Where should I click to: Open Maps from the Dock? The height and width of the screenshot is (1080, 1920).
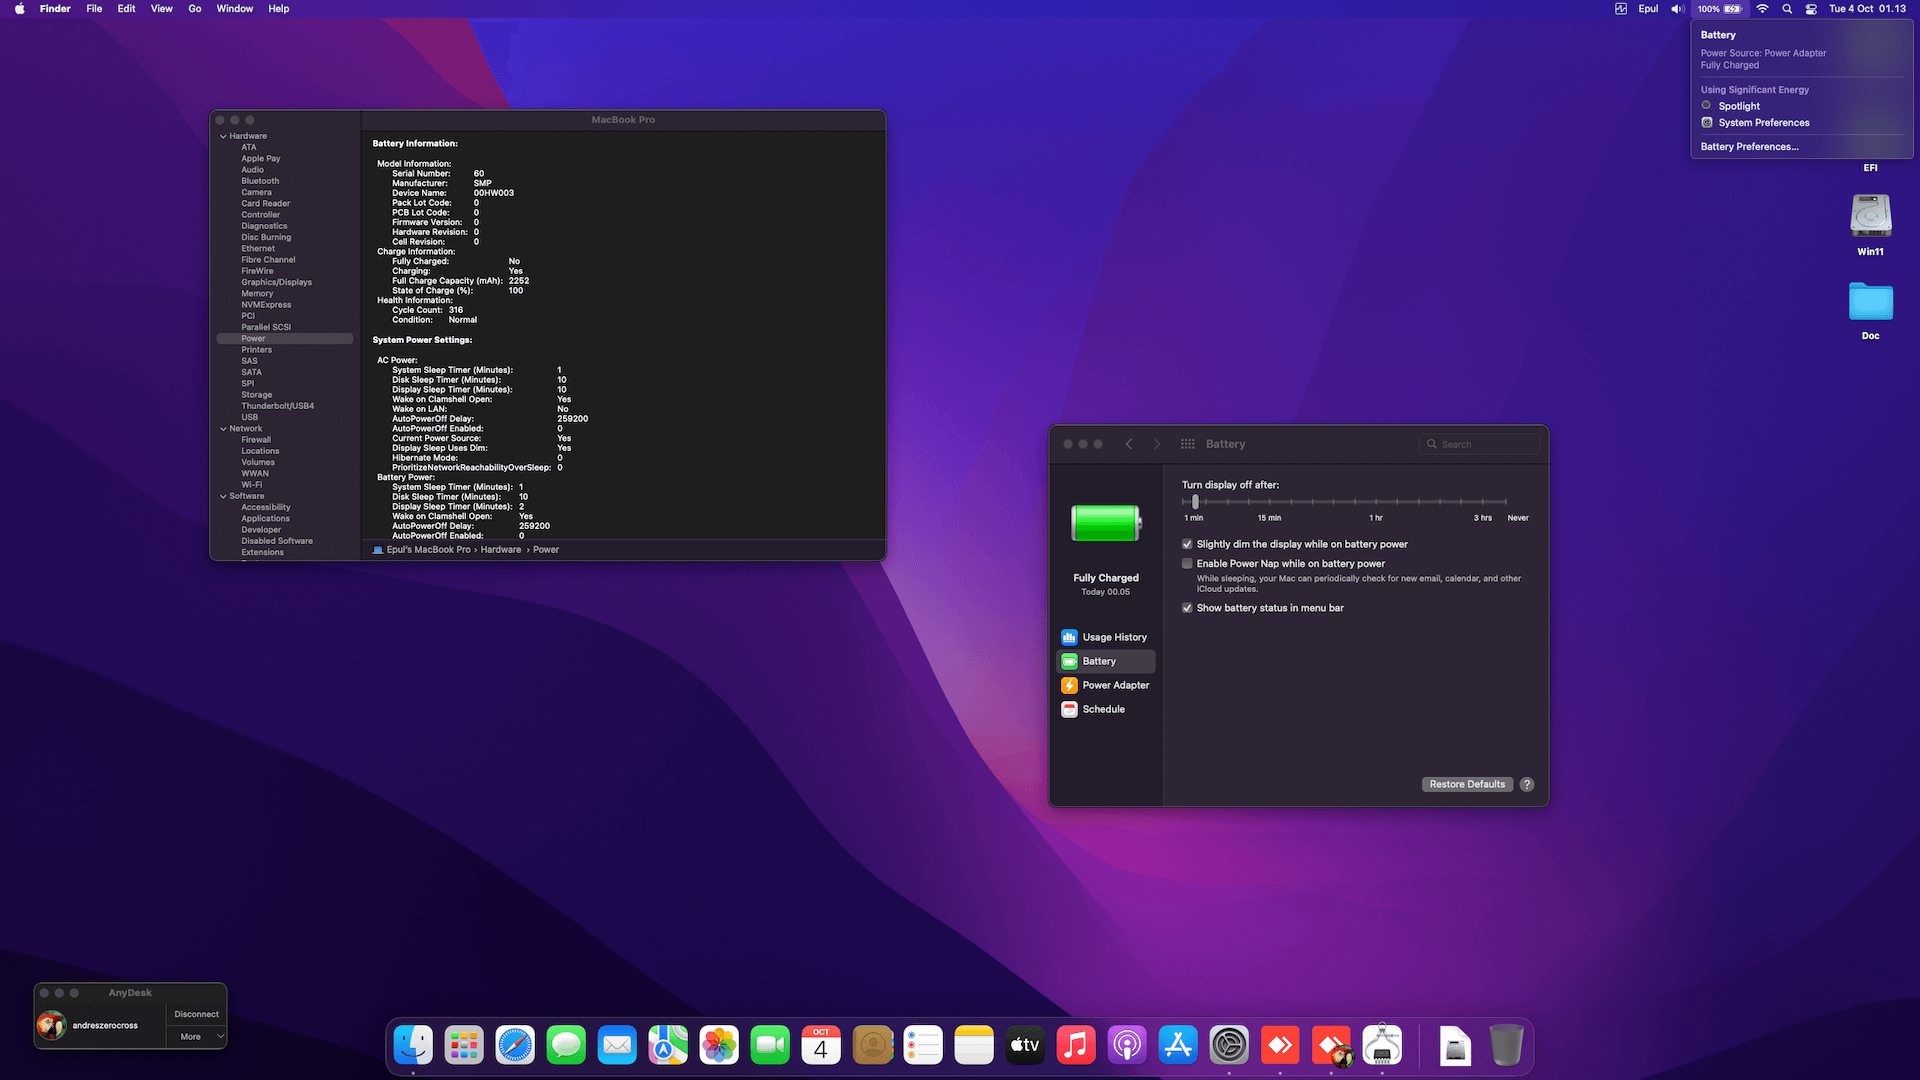668,1045
